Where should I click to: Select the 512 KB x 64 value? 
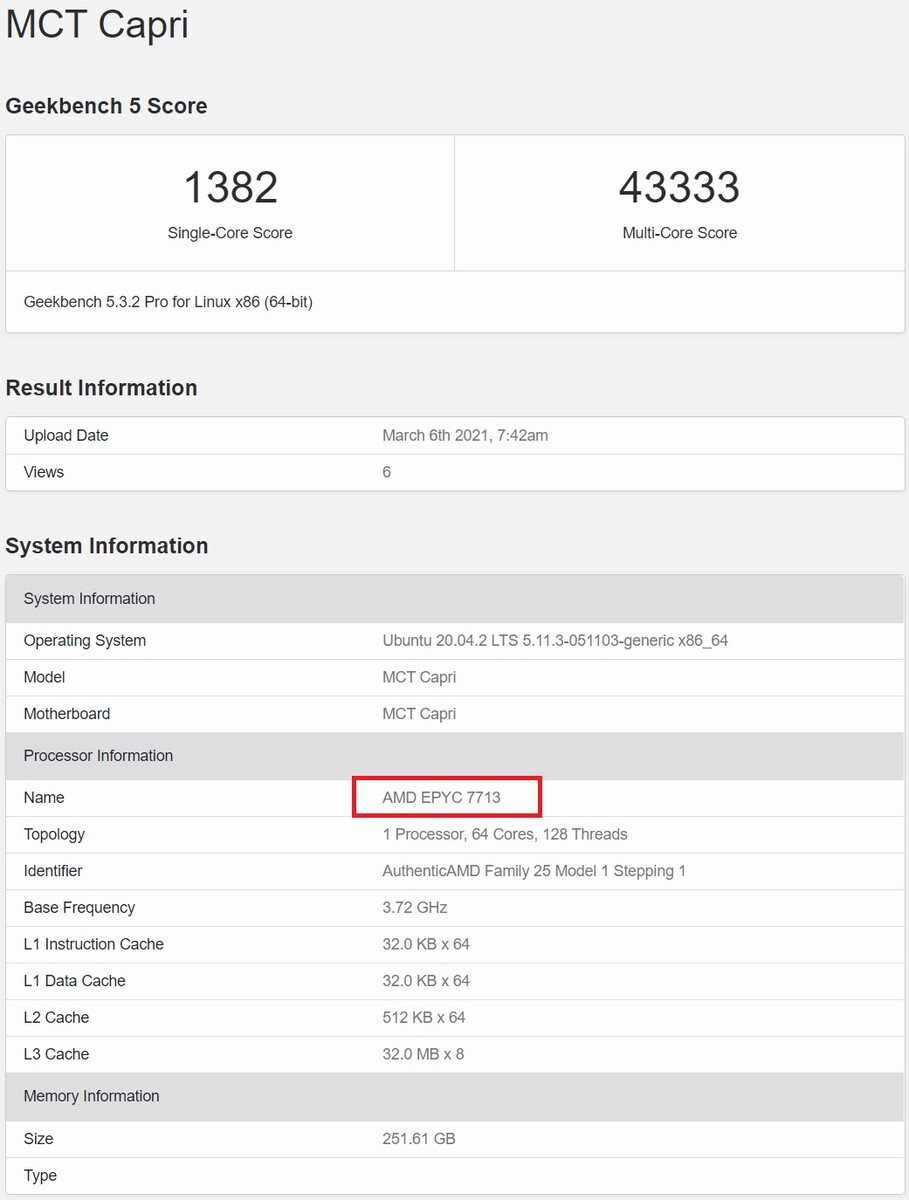click(424, 1018)
